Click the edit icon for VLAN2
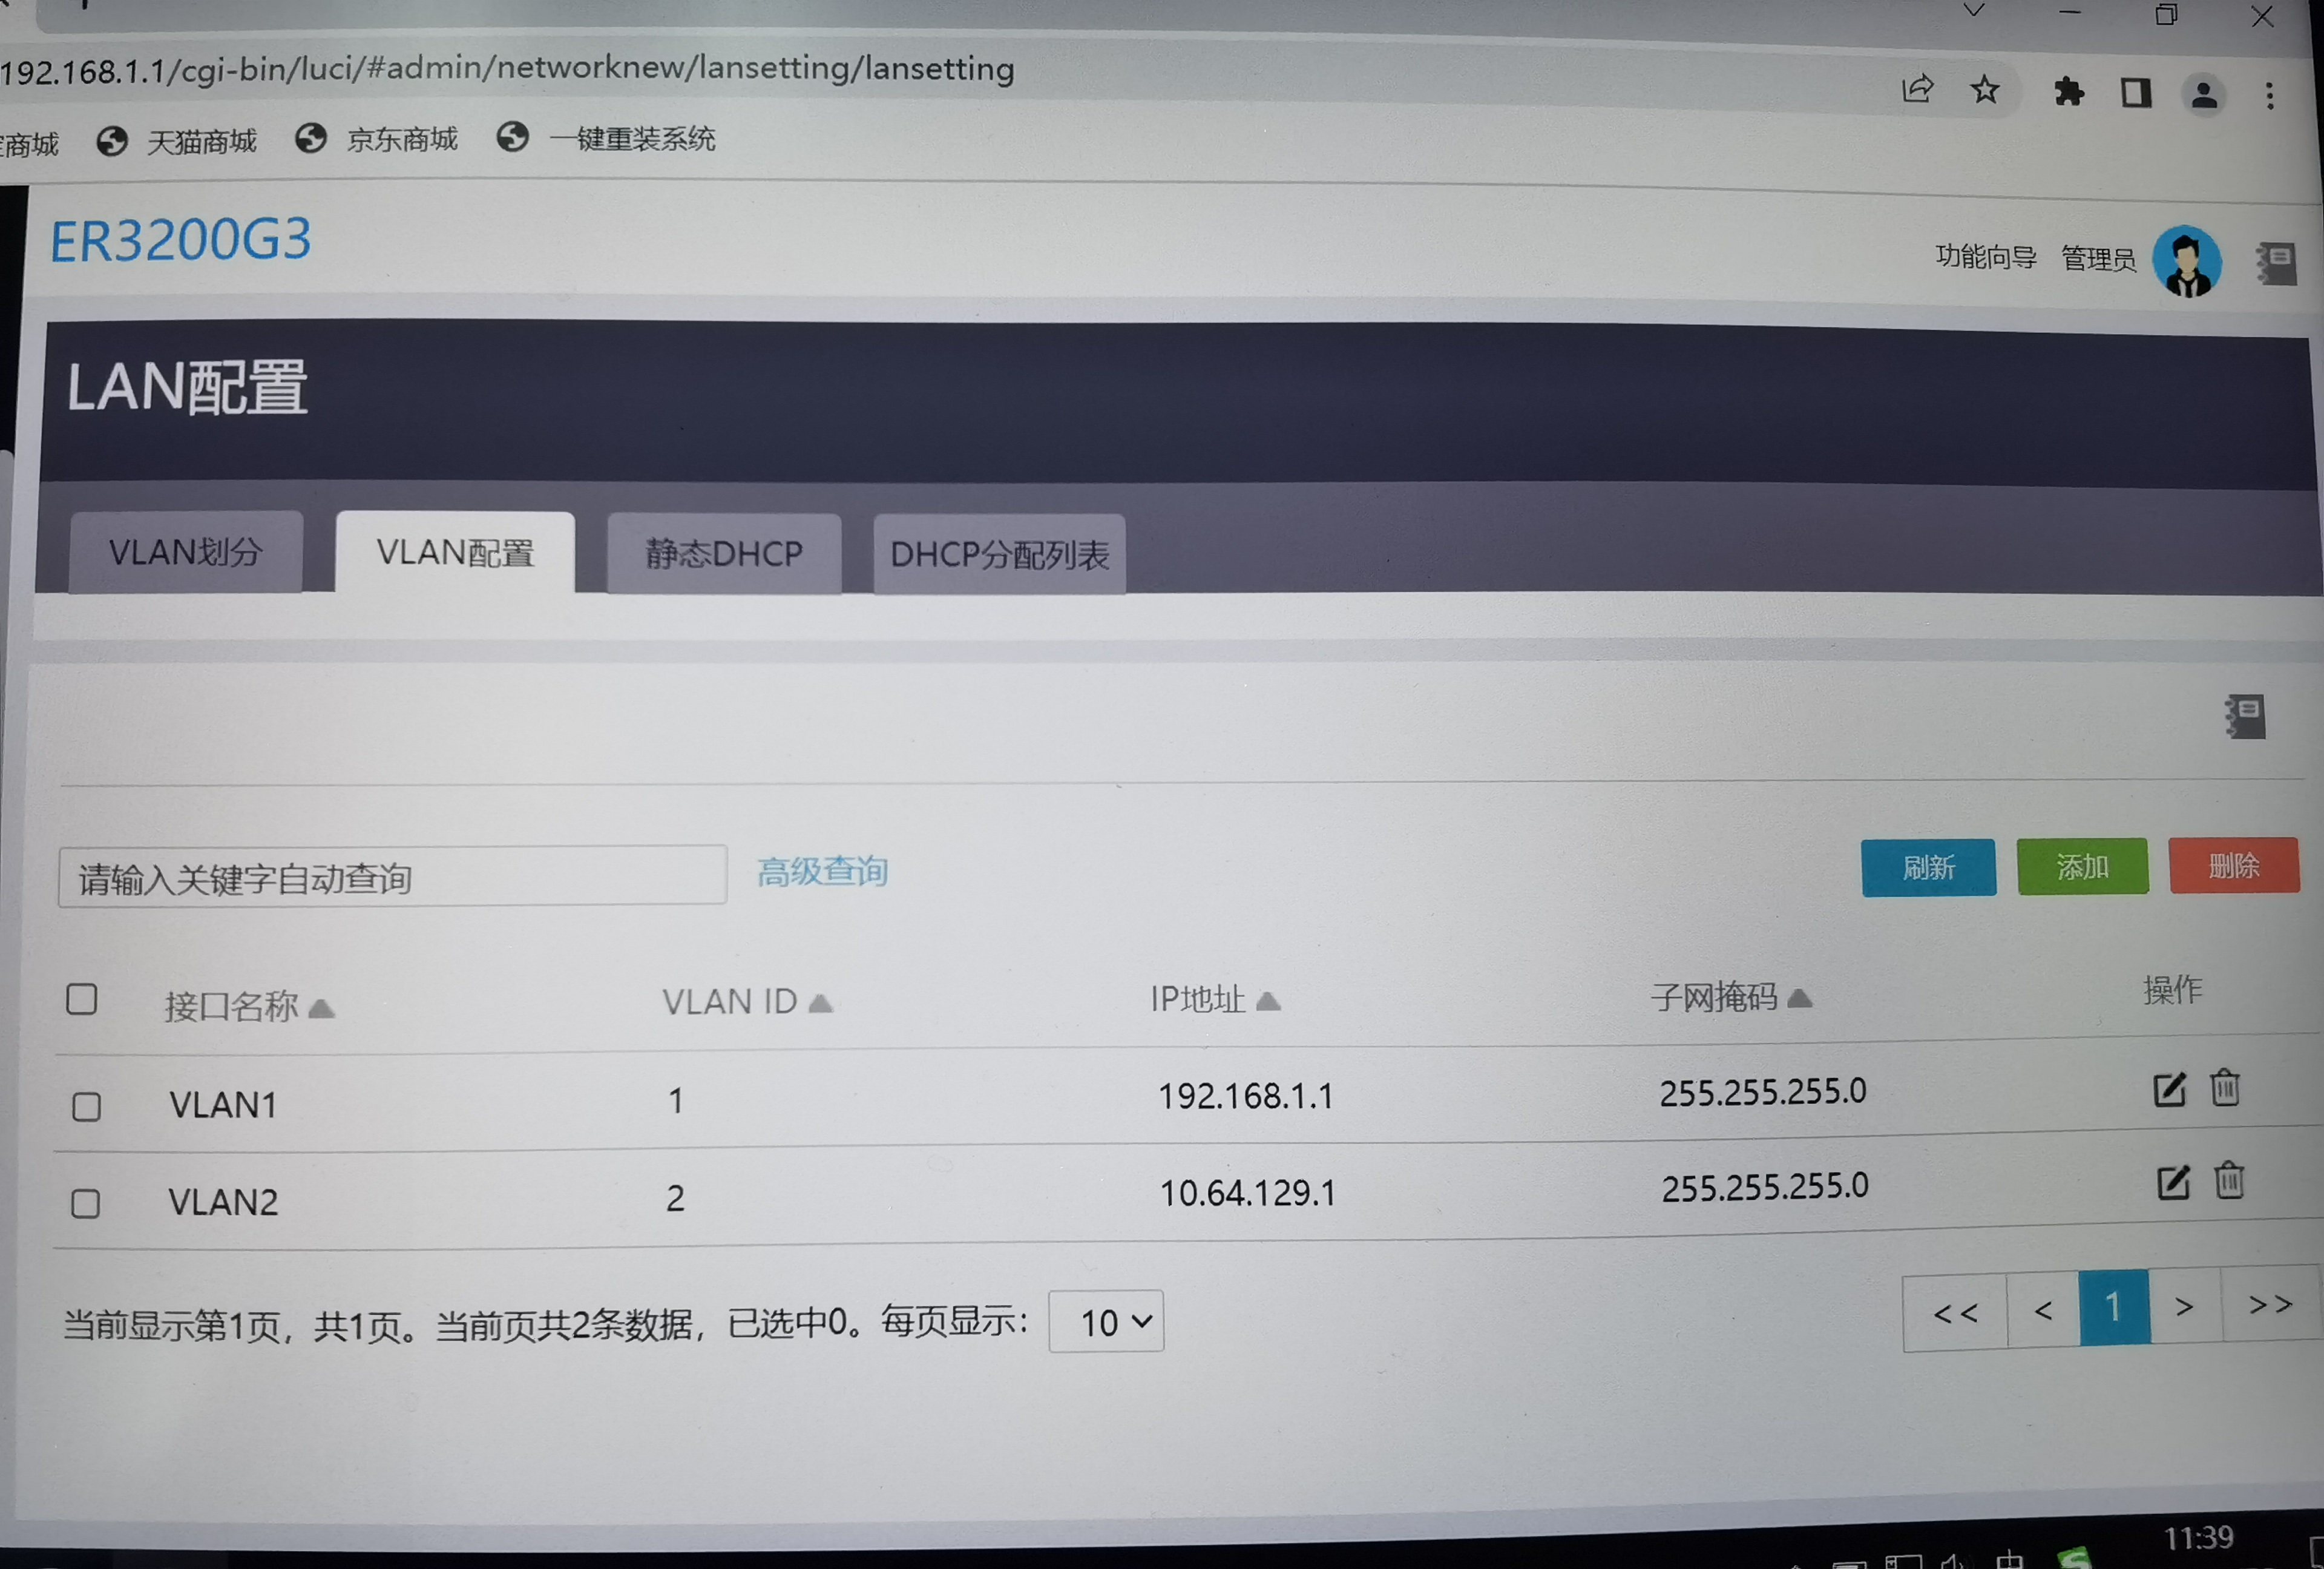2324x1569 pixels. tap(2172, 1183)
